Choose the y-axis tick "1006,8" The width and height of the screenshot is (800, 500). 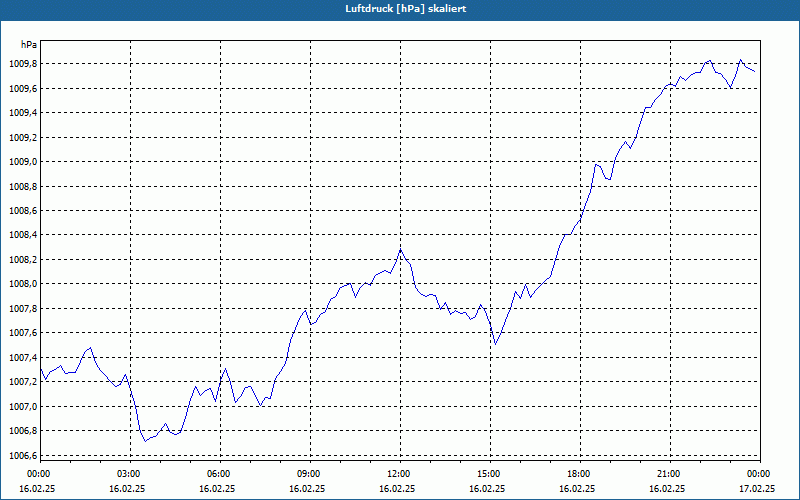pyautogui.click(x=23, y=431)
